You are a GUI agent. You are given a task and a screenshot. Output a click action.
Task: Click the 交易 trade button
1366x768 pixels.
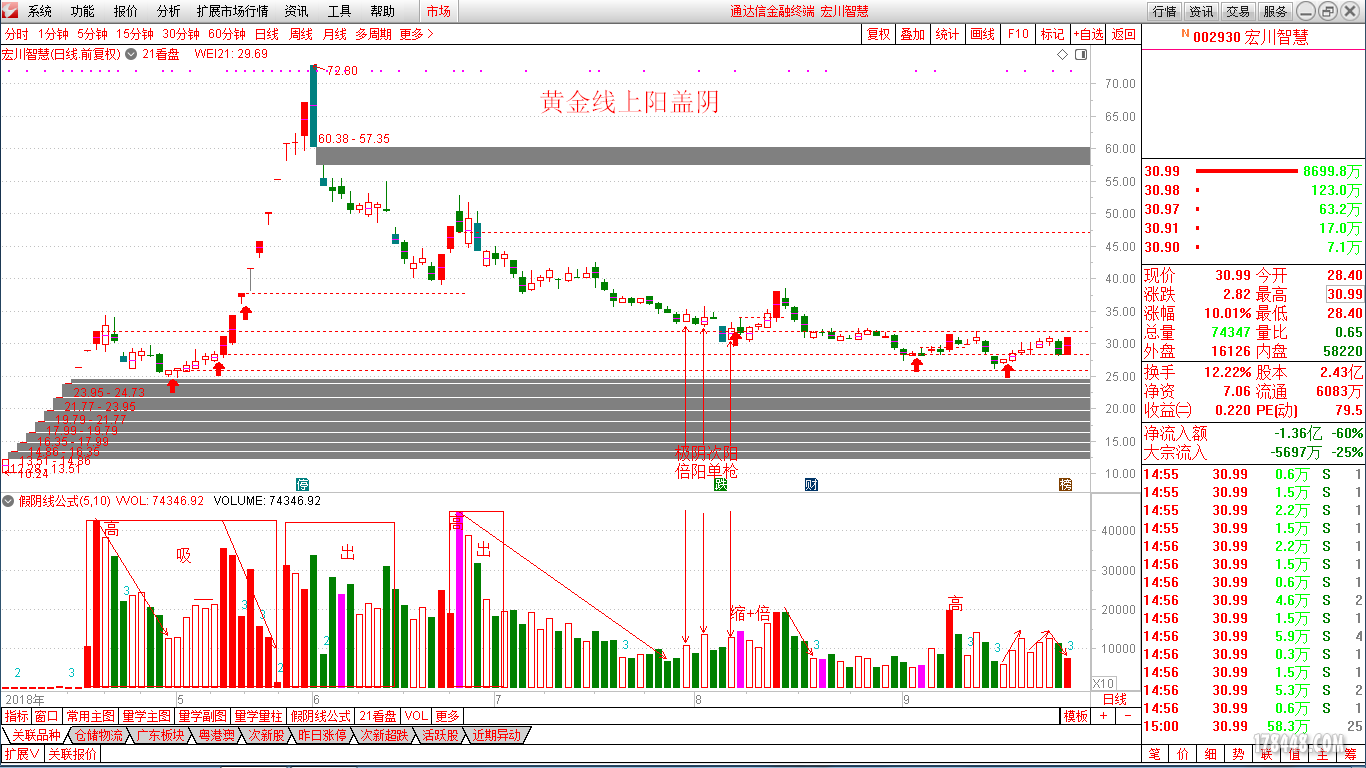coord(1238,11)
